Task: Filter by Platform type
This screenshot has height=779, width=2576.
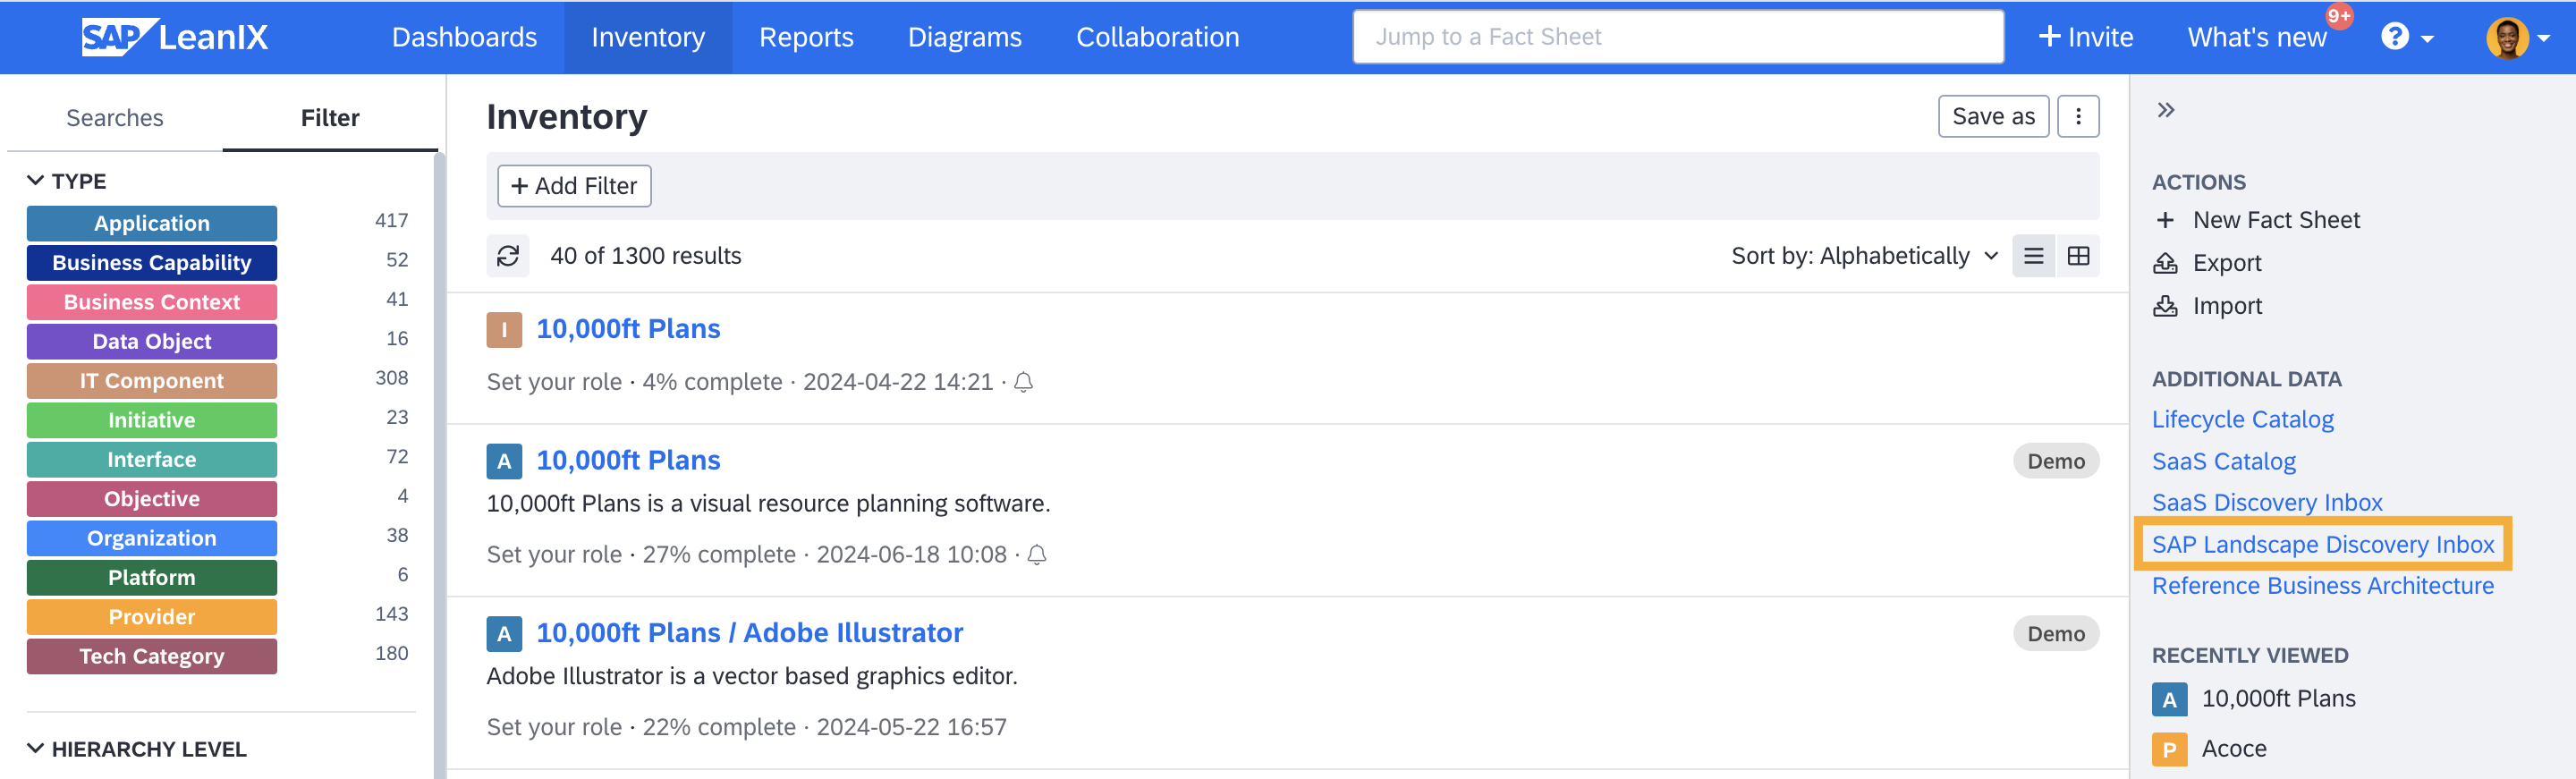Action: 152,577
